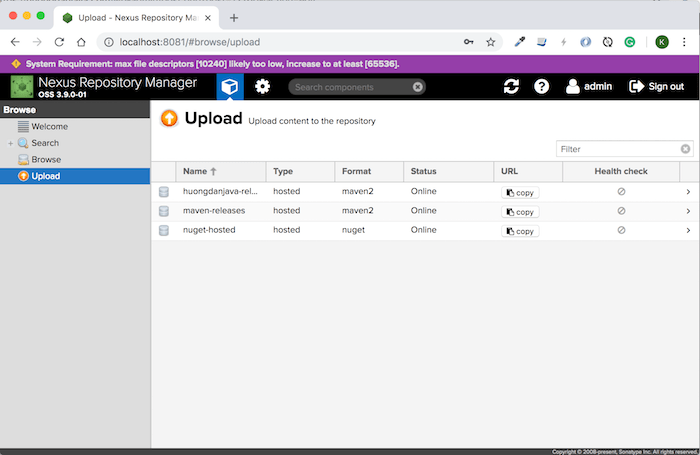
Task: Click health check icon for nuget-hosted
Action: point(621,230)
